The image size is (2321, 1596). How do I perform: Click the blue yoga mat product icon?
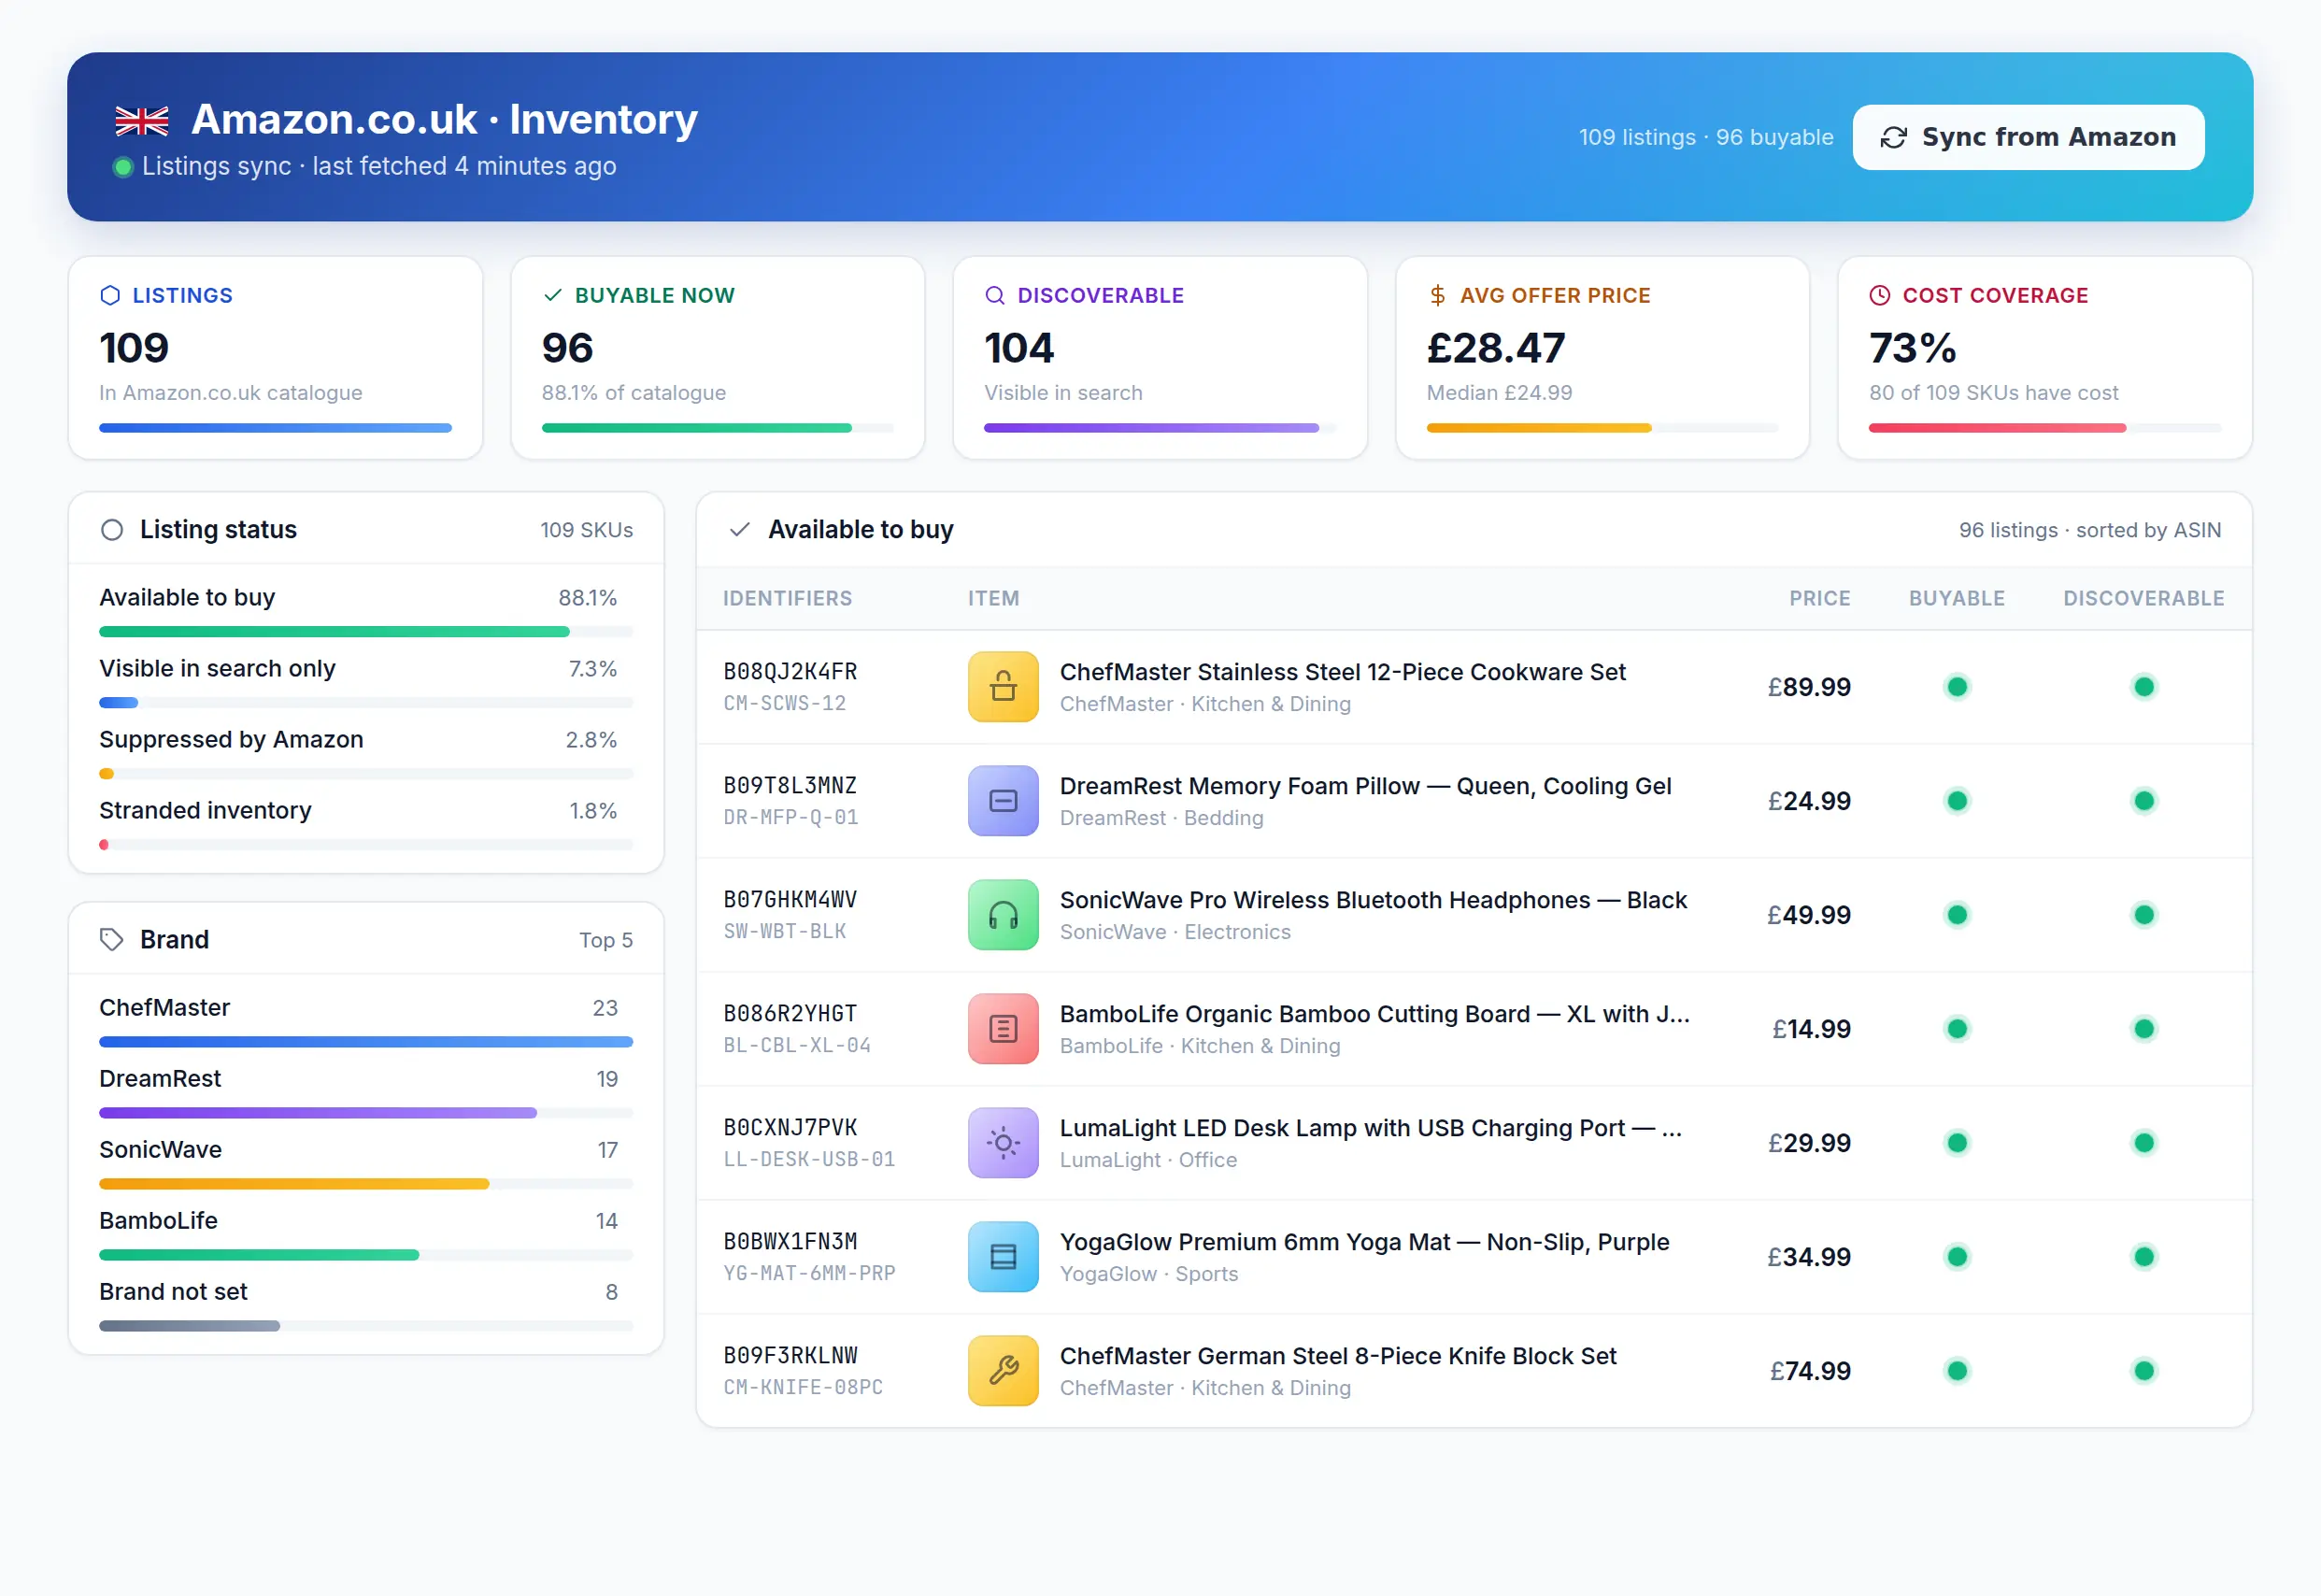click(1003, 1257)
